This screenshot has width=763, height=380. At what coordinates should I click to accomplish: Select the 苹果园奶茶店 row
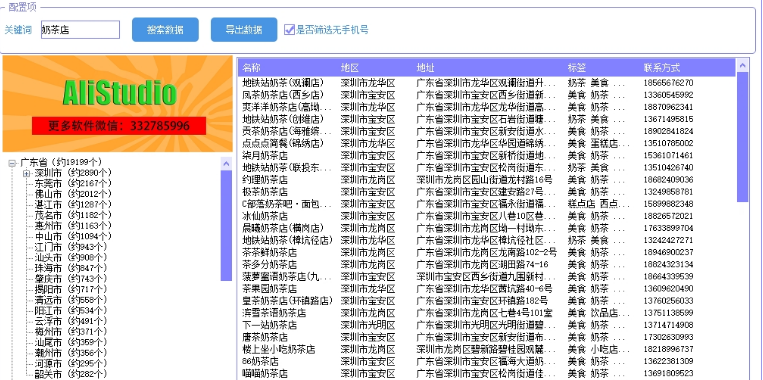pos(487,289)
